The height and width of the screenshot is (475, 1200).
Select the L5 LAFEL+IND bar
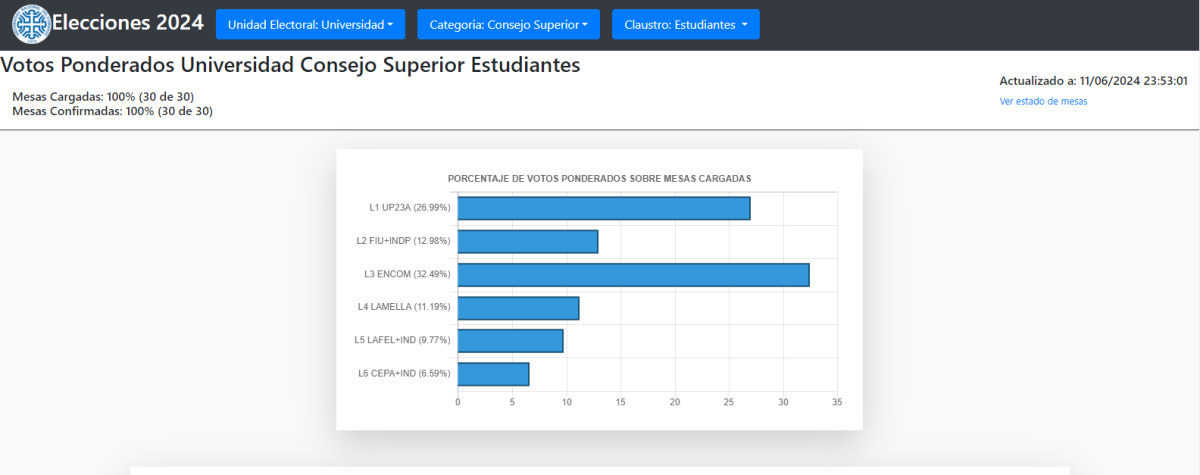point(510,341)
